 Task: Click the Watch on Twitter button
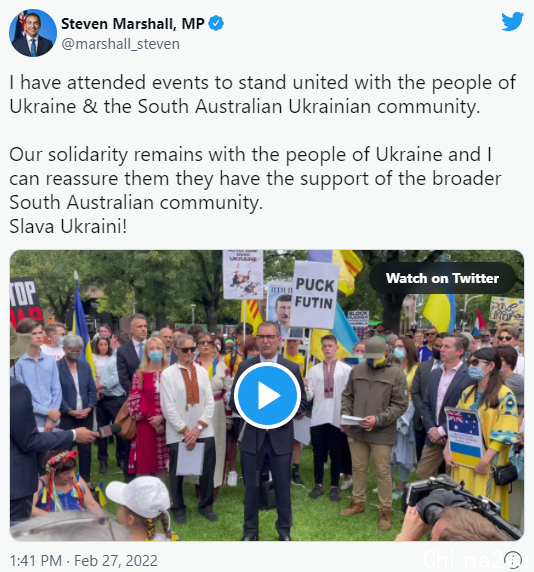(442, 278)
